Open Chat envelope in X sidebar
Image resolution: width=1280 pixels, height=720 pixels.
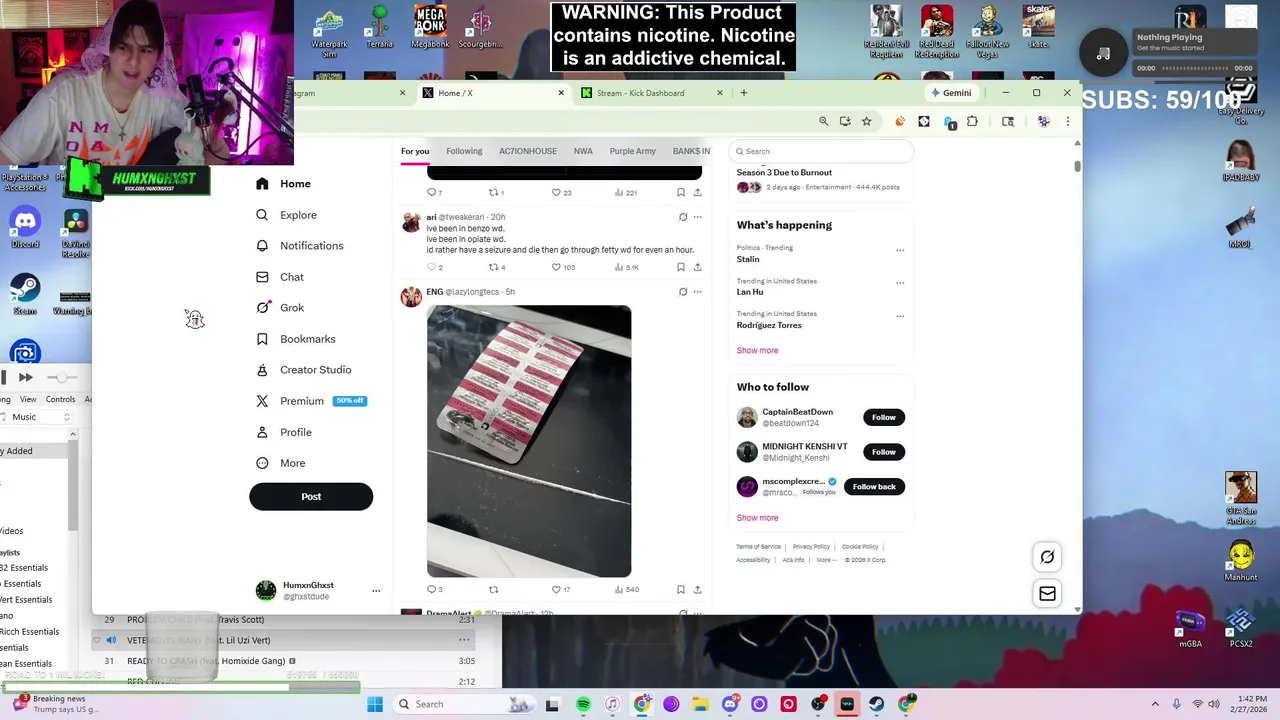(x=262, y=277)
